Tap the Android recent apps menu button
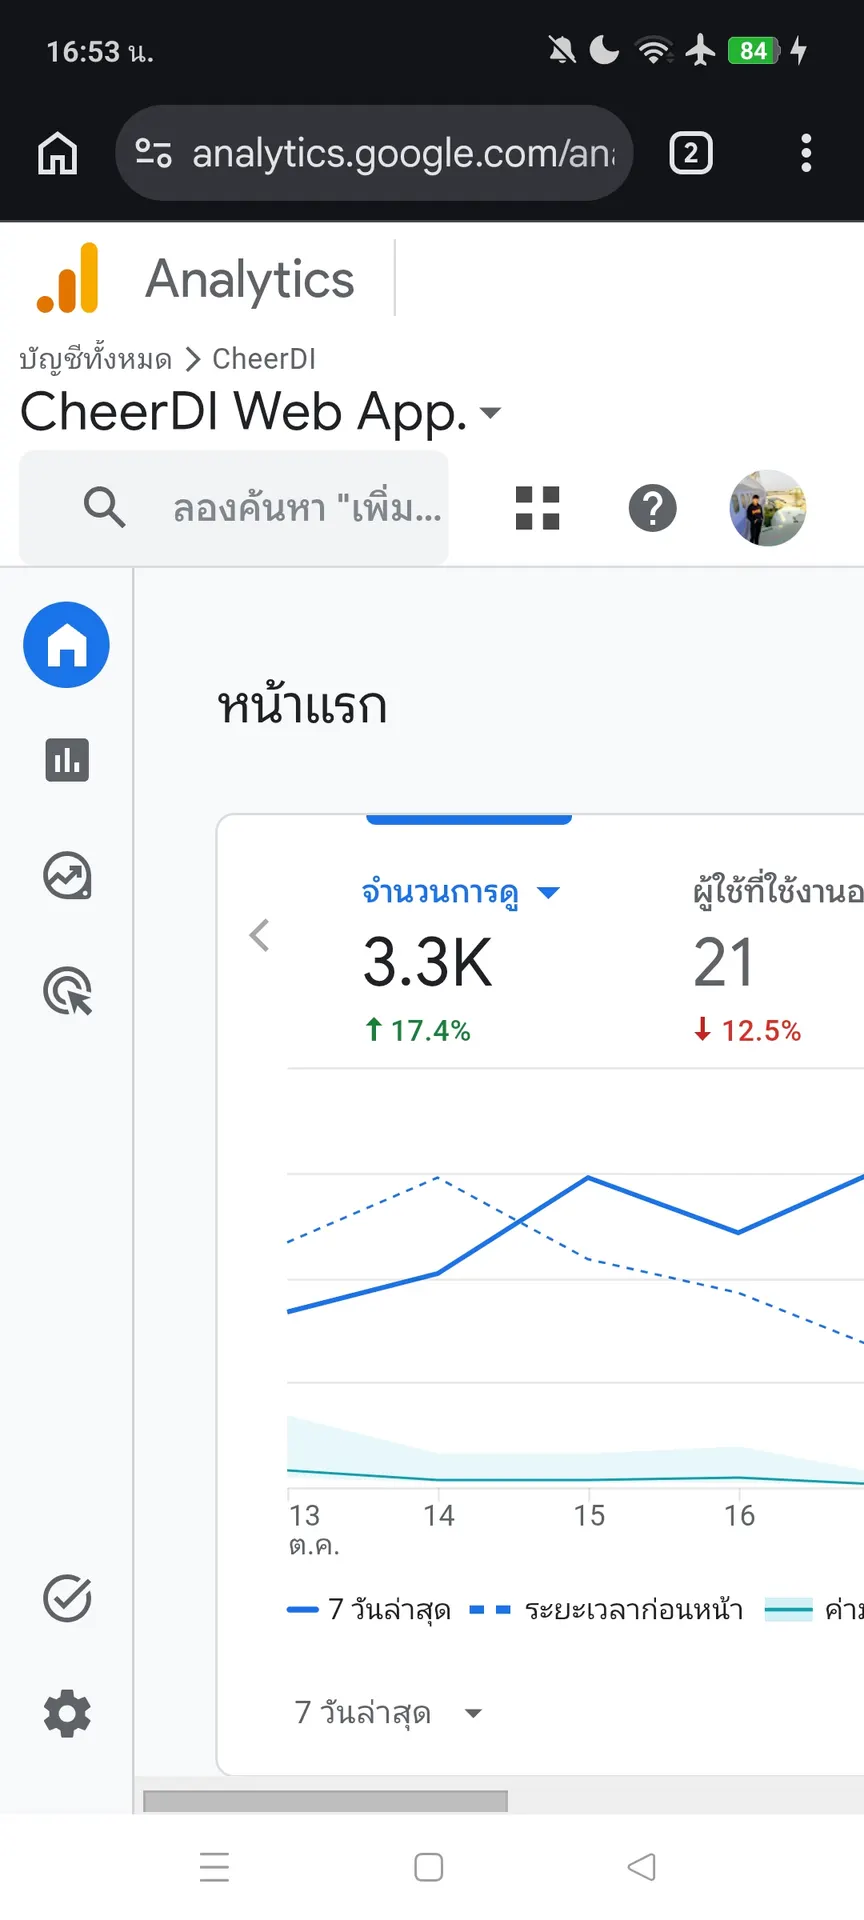The height and width of the screenshot is (1920, 864). coord(214,1867)
